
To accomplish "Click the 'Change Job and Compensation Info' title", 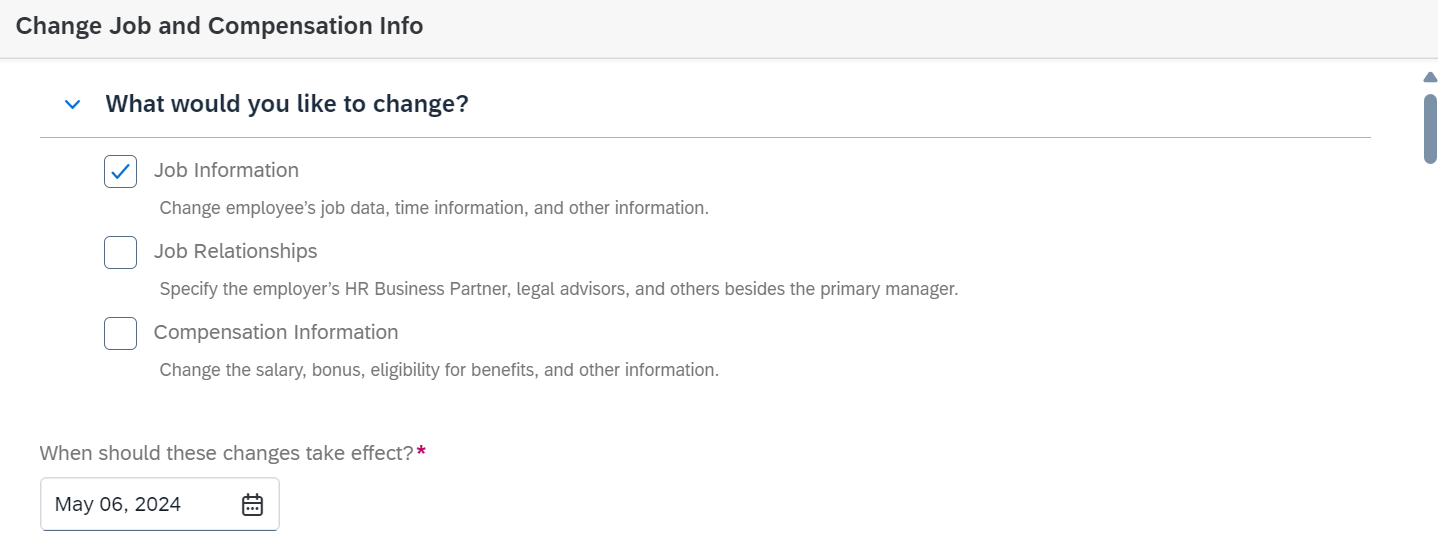I will (x=220, y=26).
